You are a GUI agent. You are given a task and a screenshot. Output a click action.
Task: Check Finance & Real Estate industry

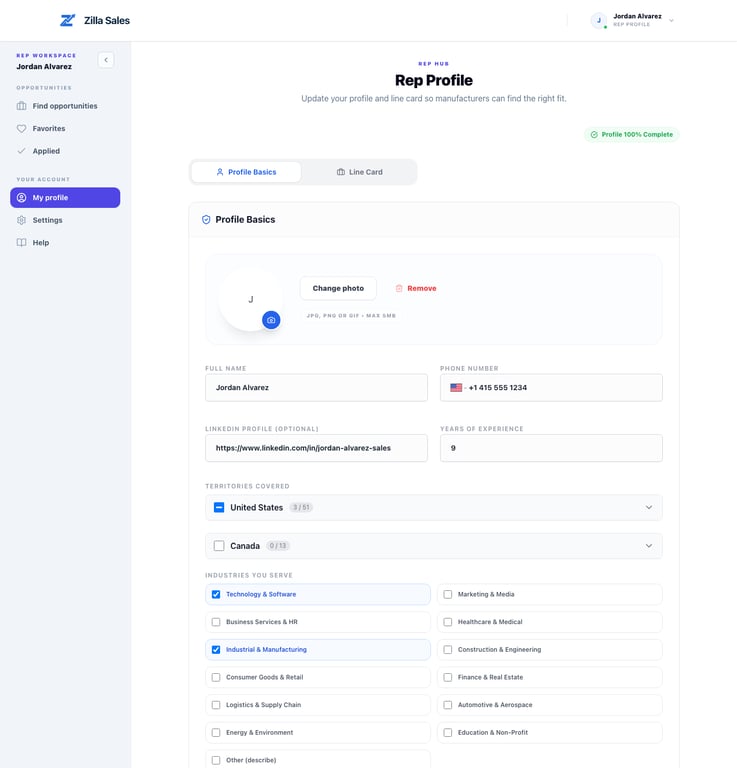coord(448,677)
